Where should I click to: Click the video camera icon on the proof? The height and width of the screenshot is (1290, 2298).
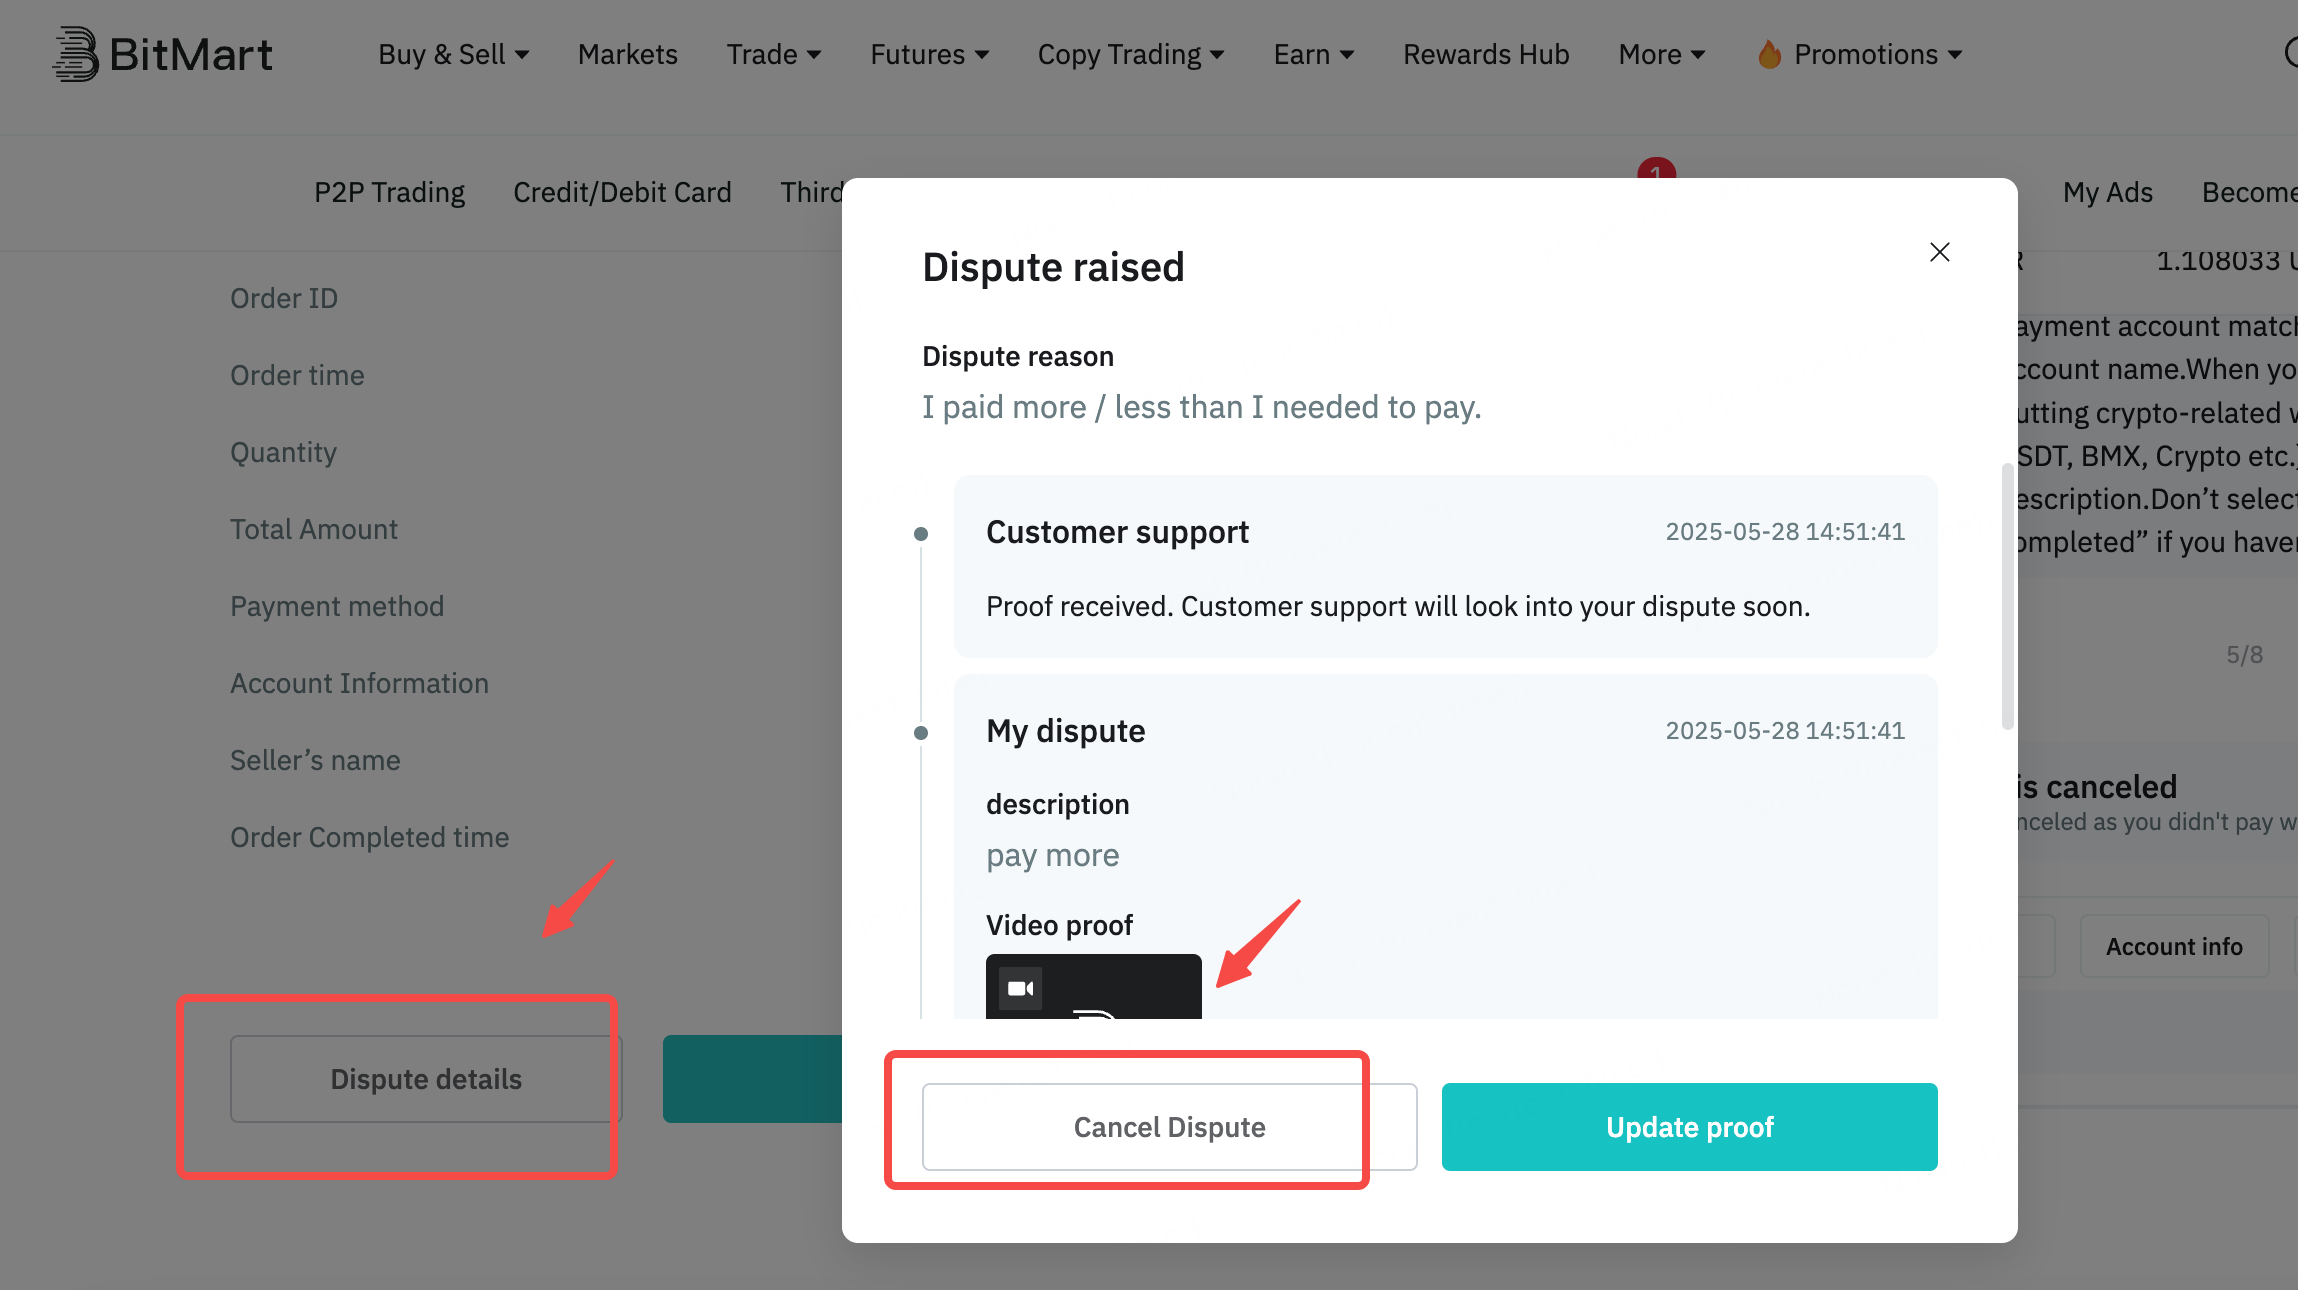(1020, 988)
